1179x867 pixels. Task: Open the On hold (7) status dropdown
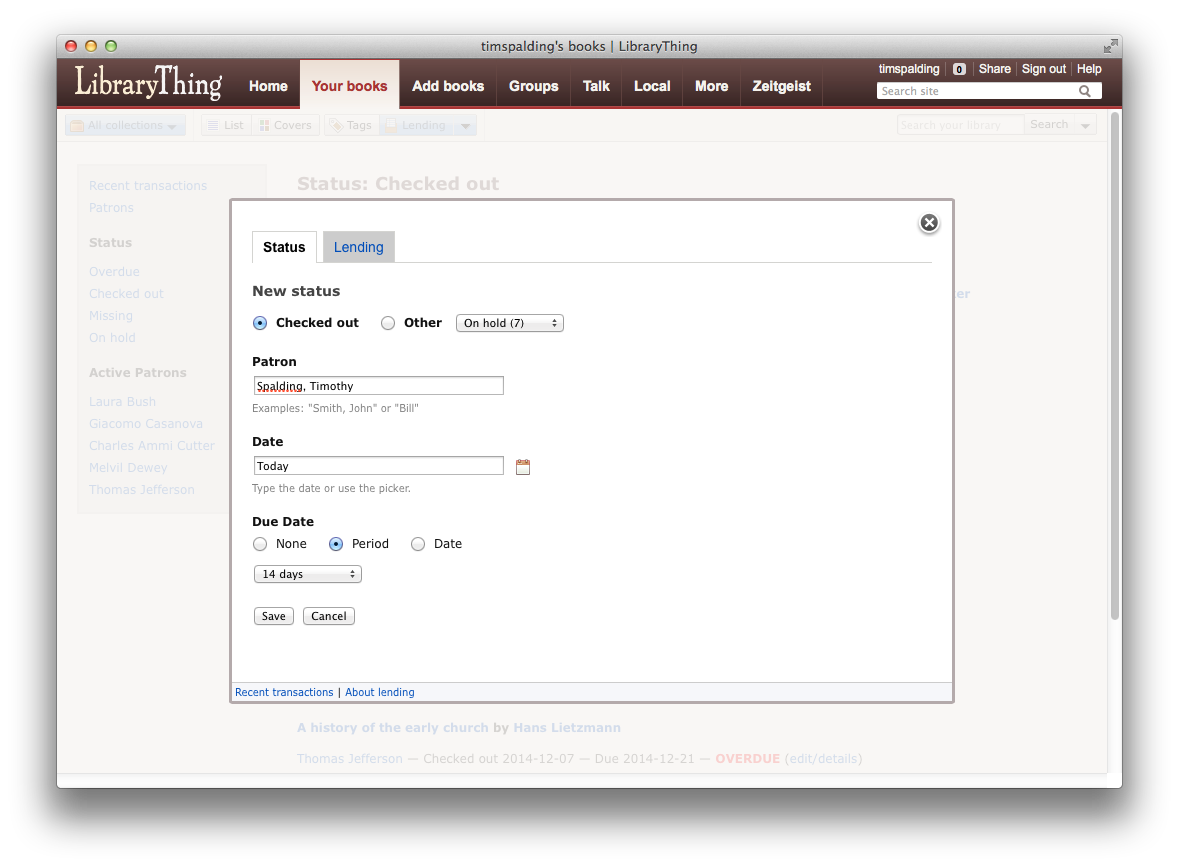510,323
